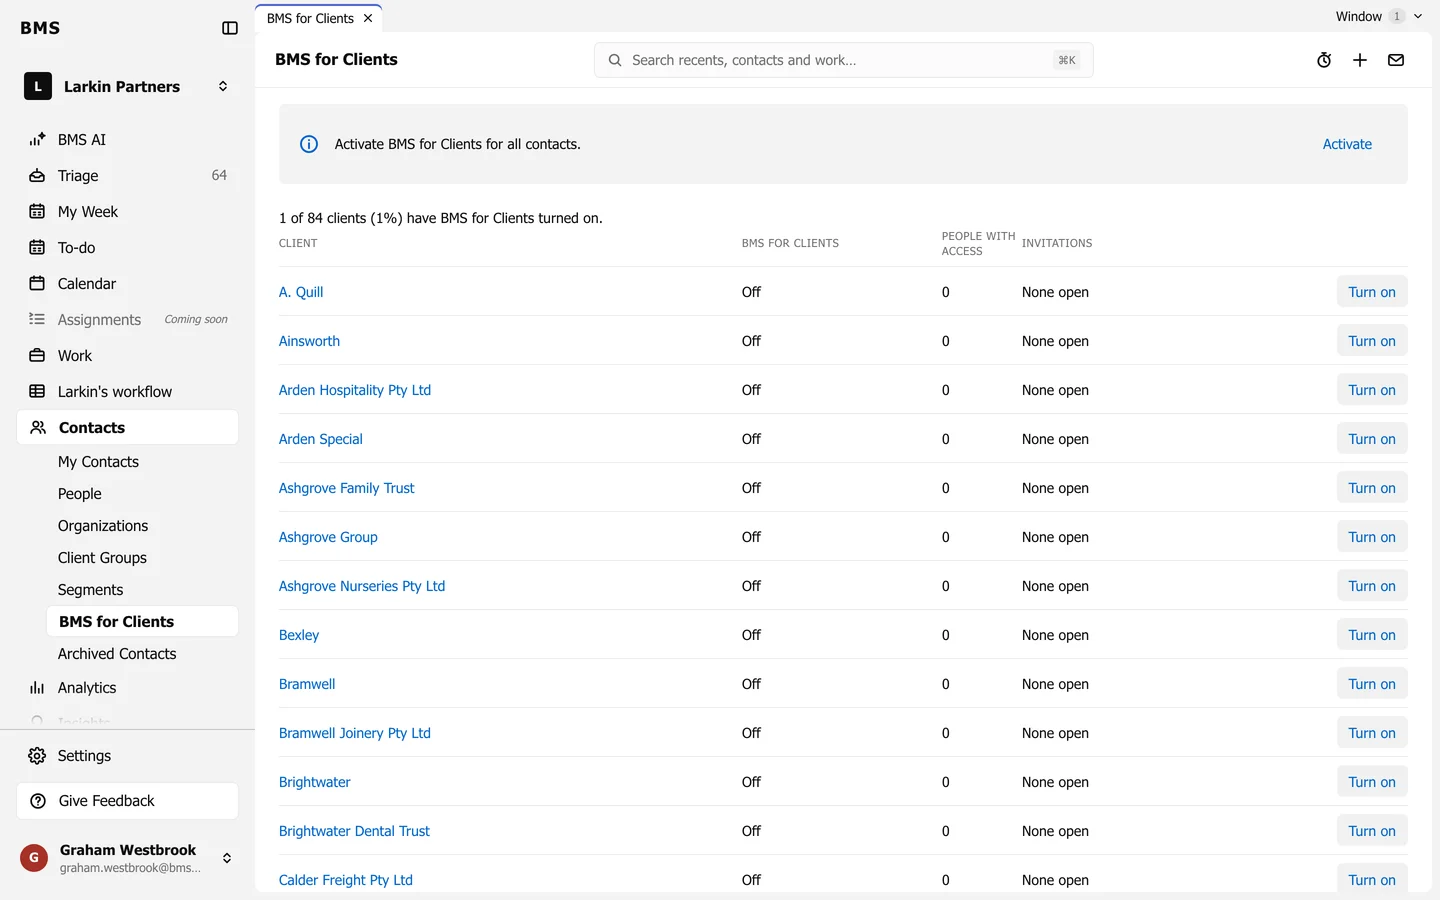Select the BMS for Clients tab

310,18
